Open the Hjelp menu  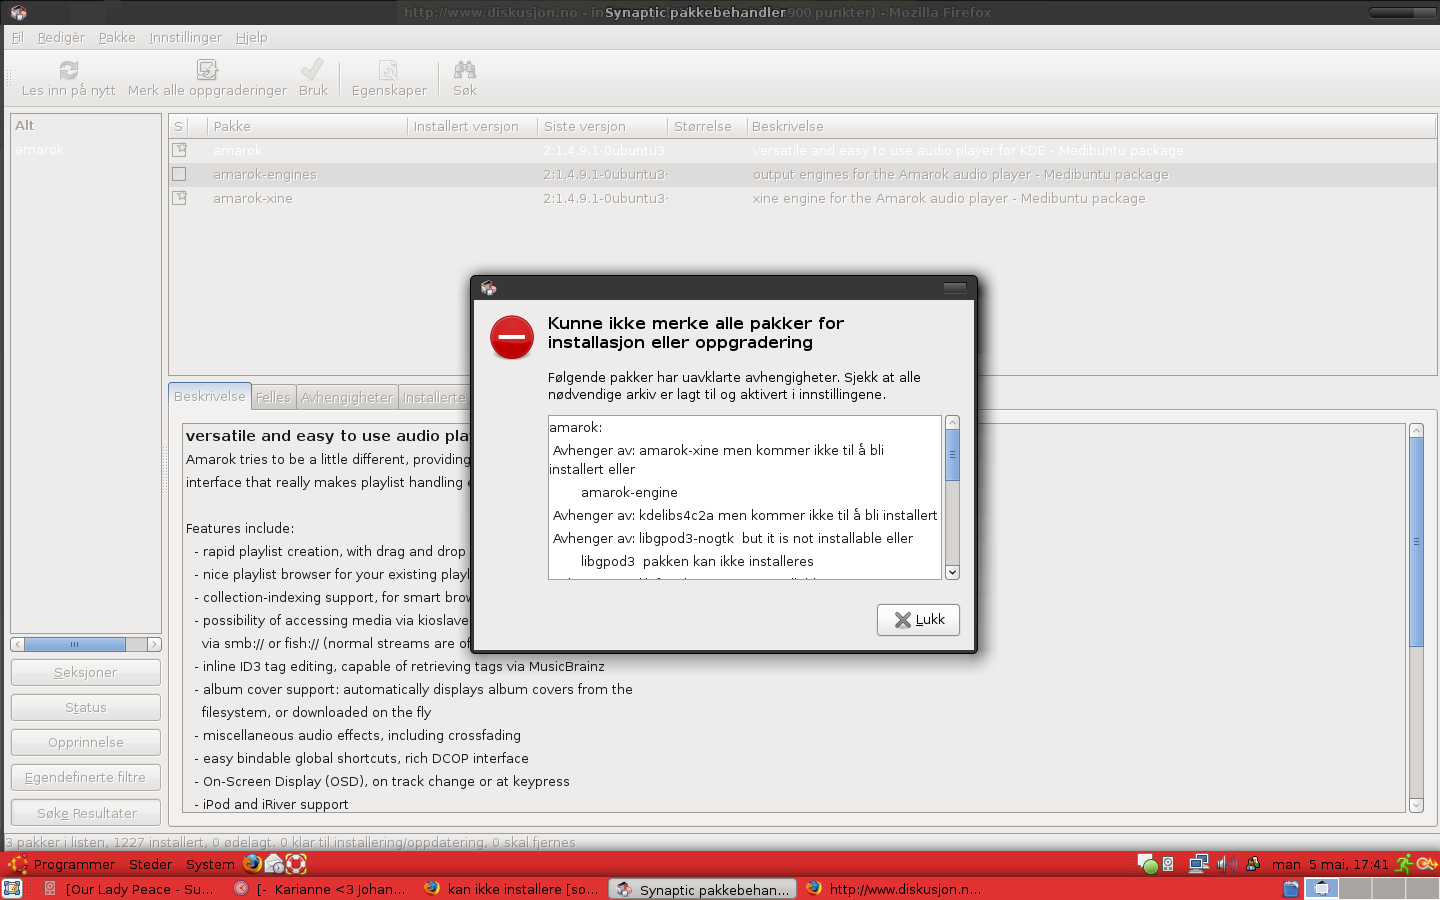tap(252, 37)
